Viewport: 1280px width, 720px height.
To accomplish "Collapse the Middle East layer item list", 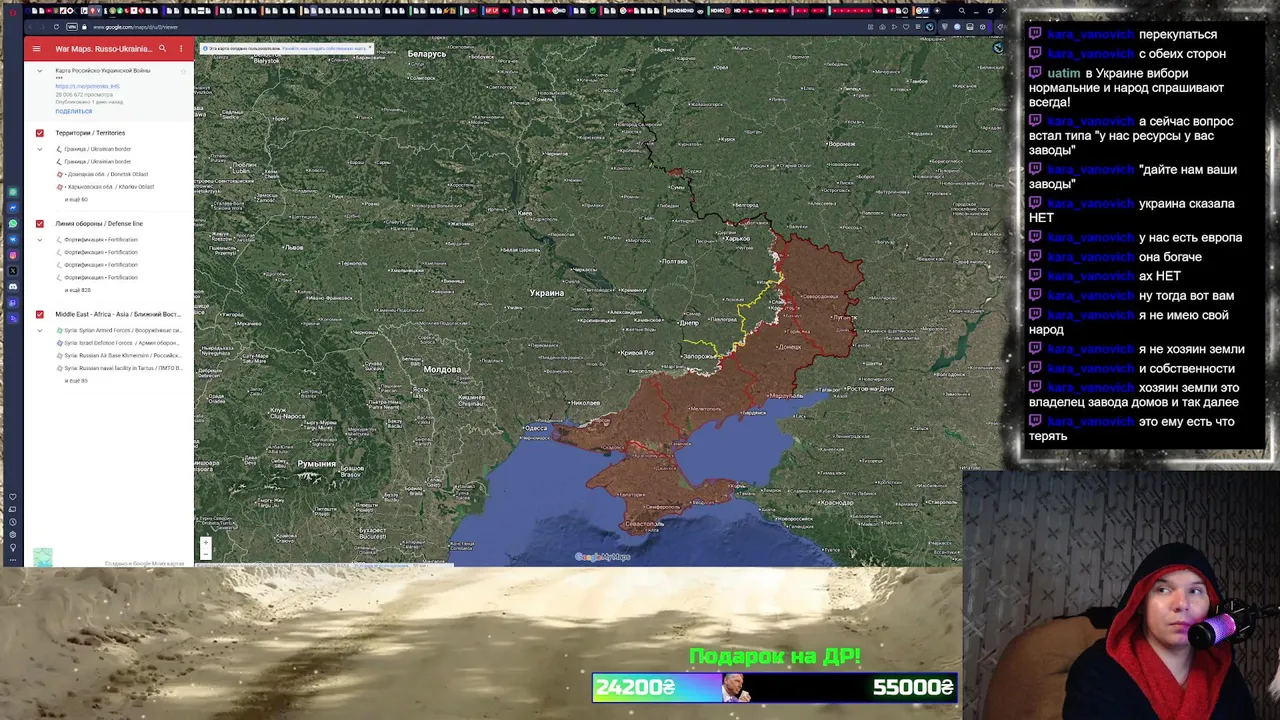I will [40, 330].
